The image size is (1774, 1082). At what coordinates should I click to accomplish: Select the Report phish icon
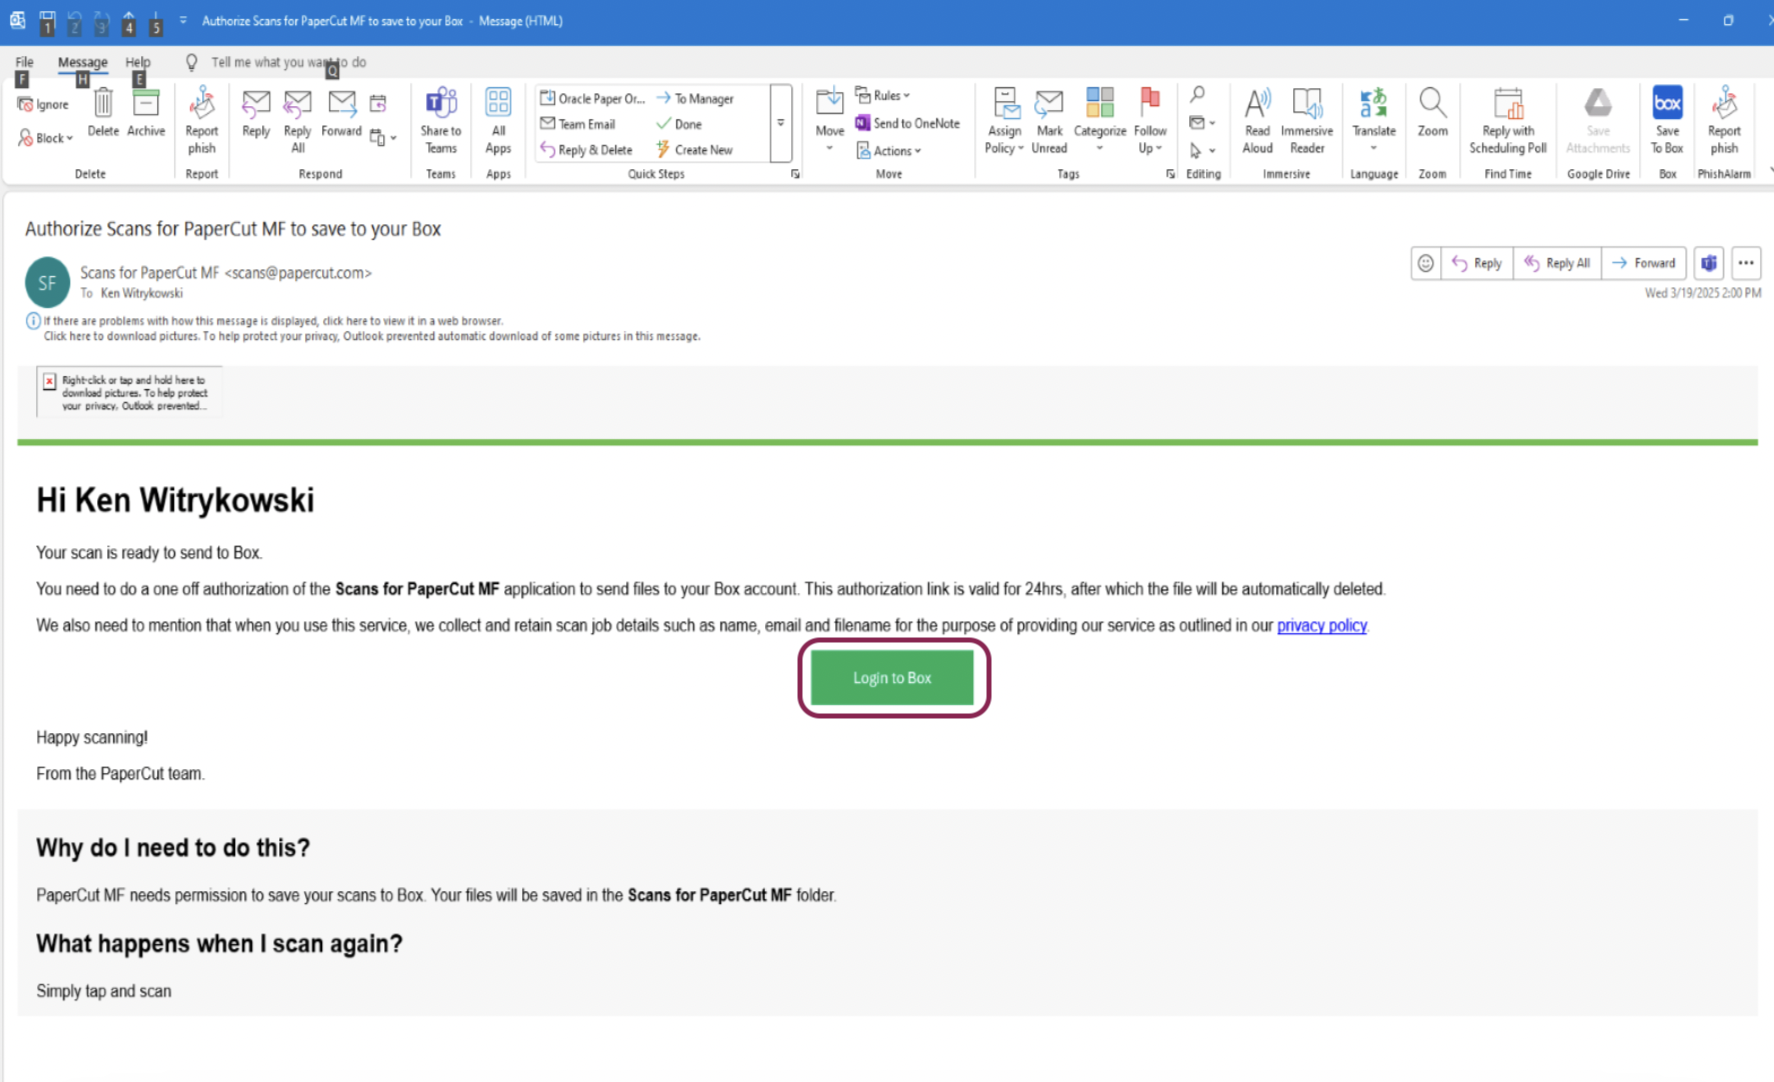(x=201, y=120)
